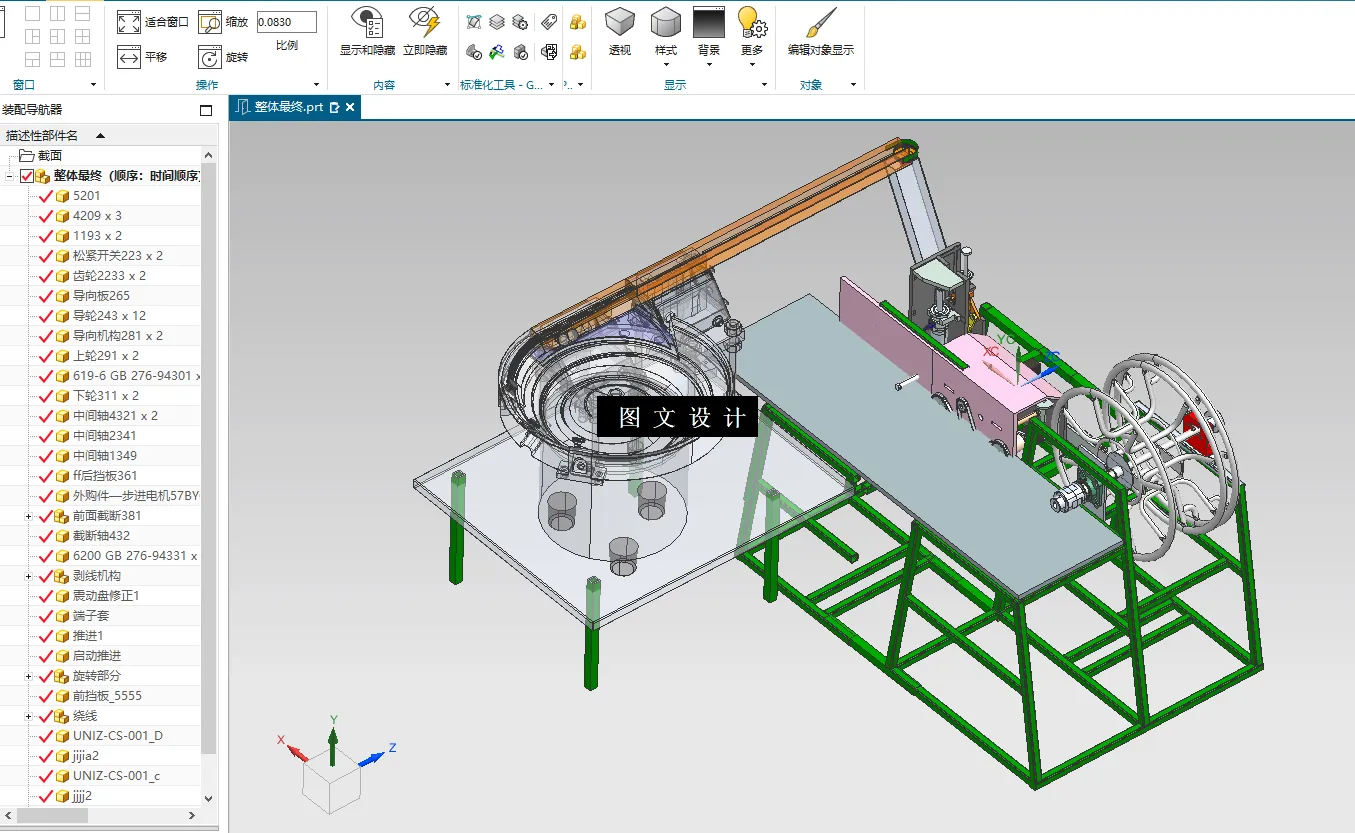Open the 显示 group options arrow

(765, 85)
